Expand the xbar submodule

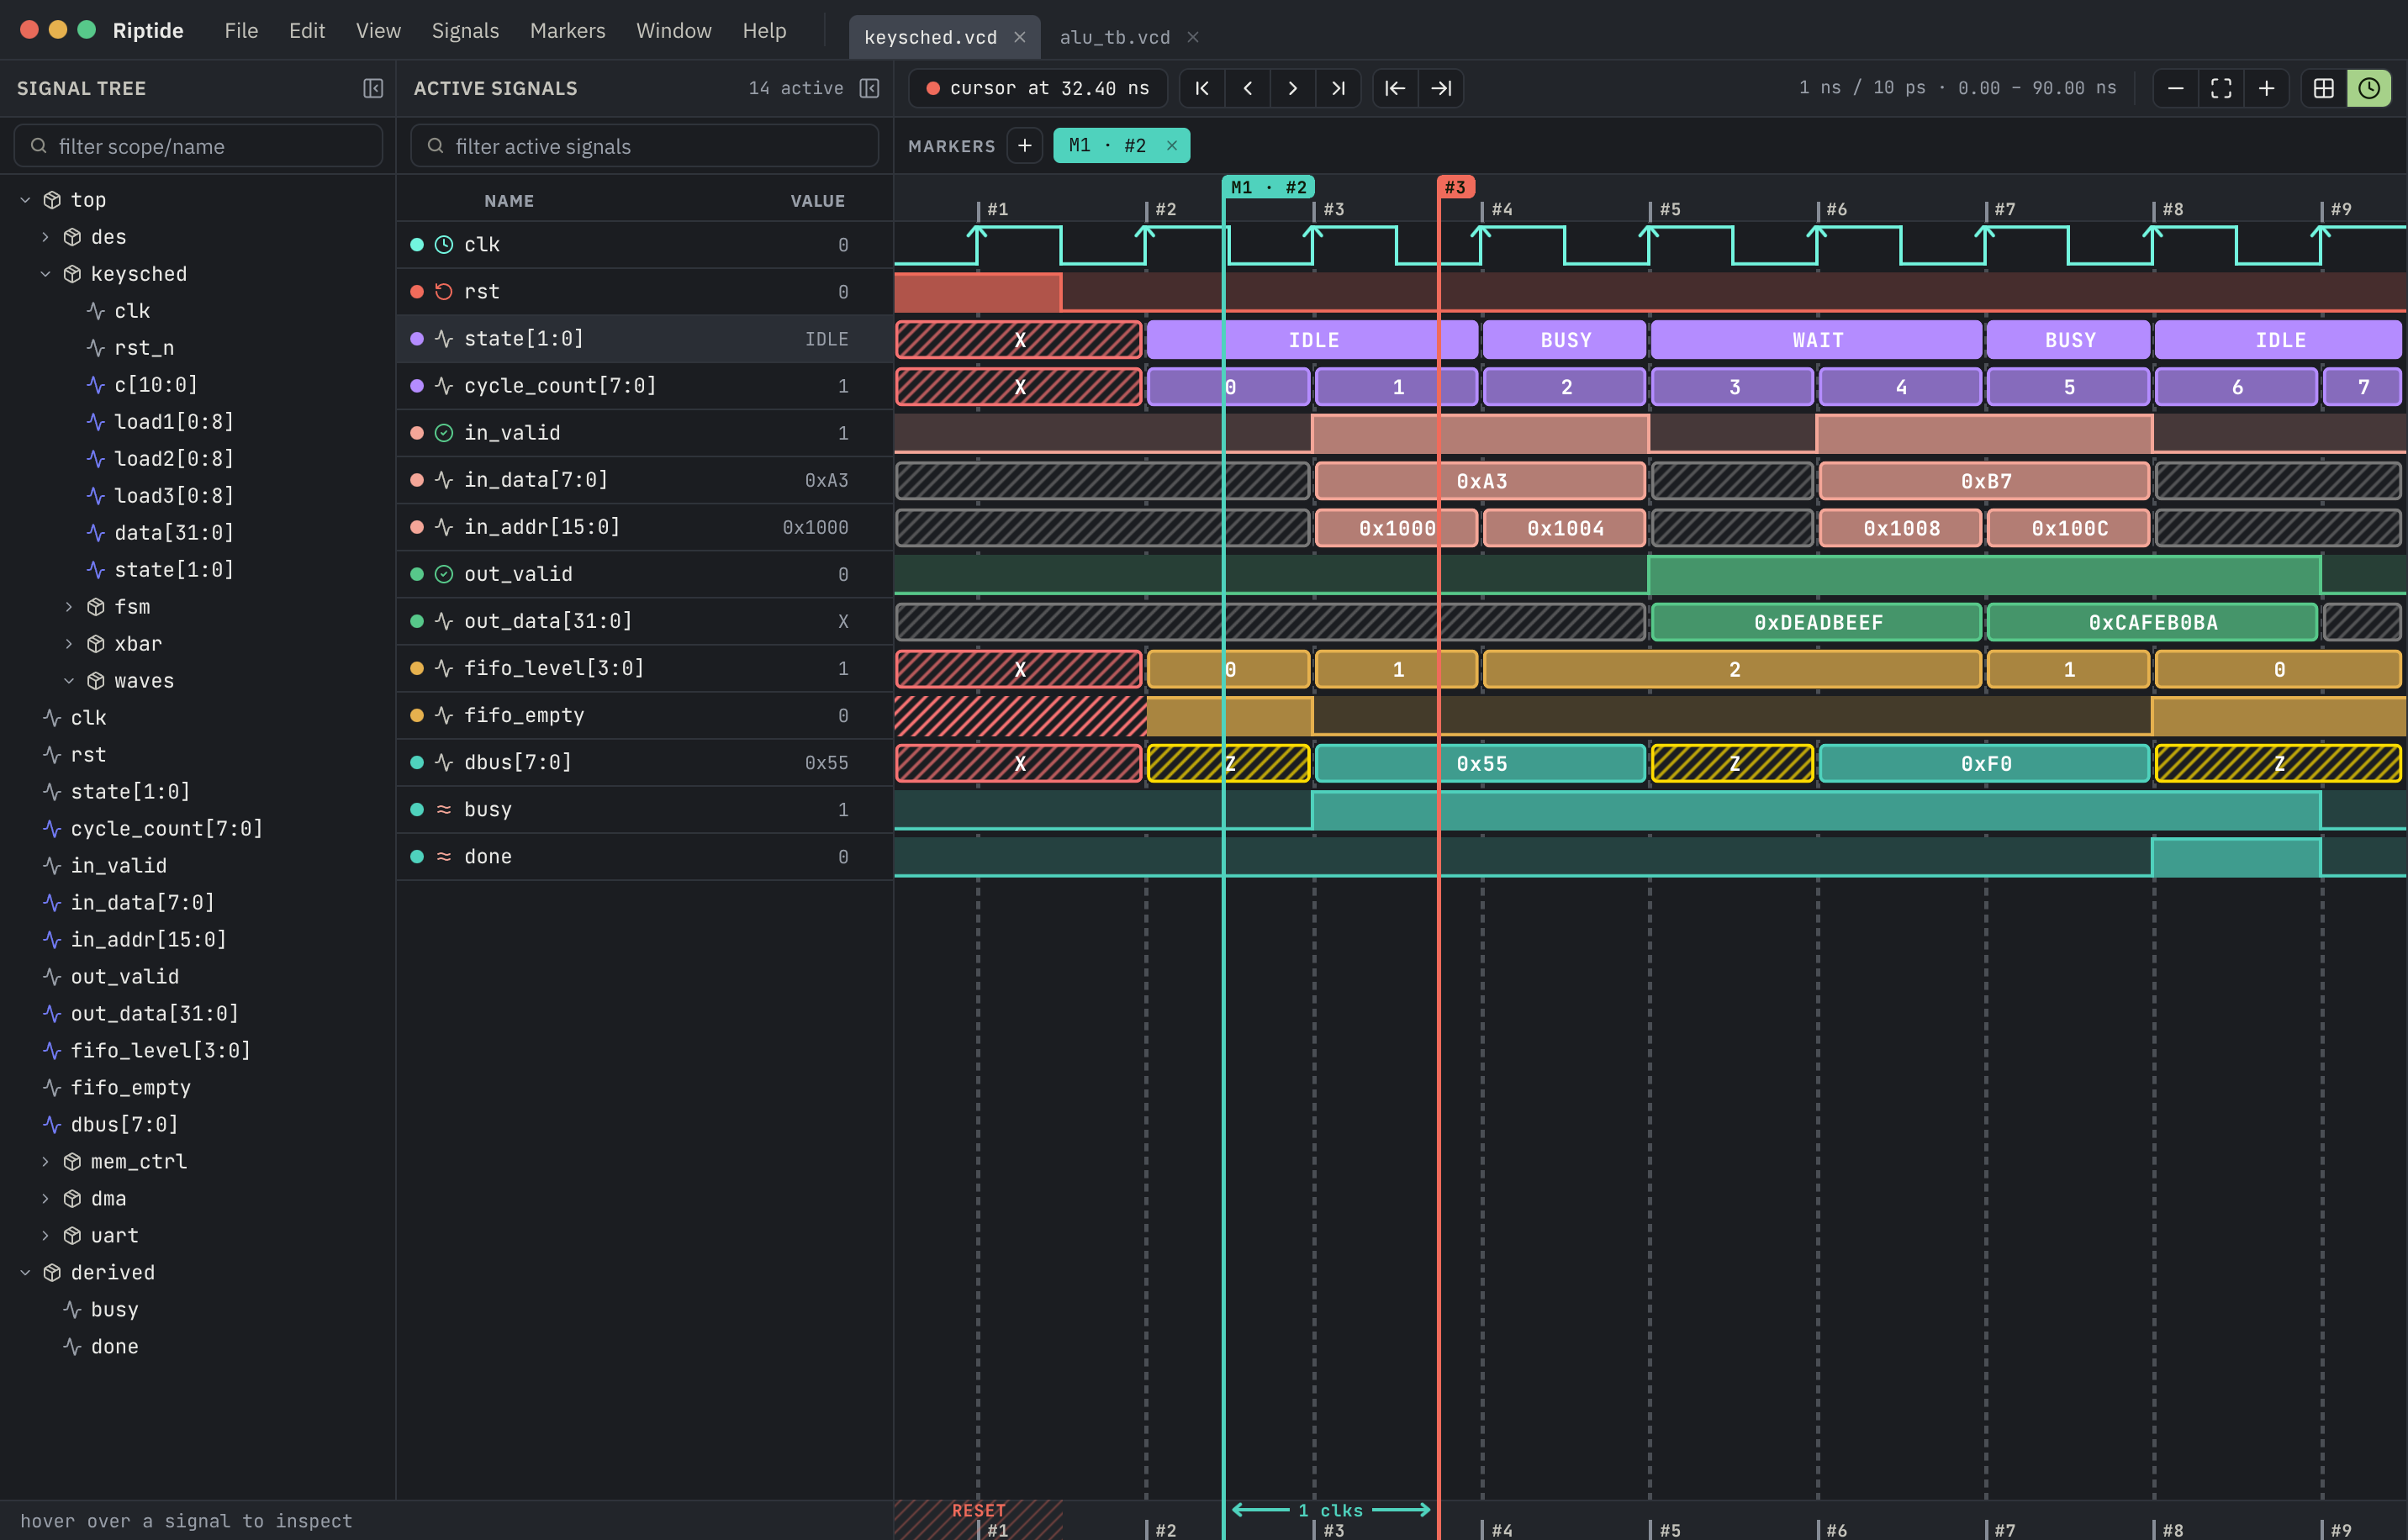[x=69, y=644]
